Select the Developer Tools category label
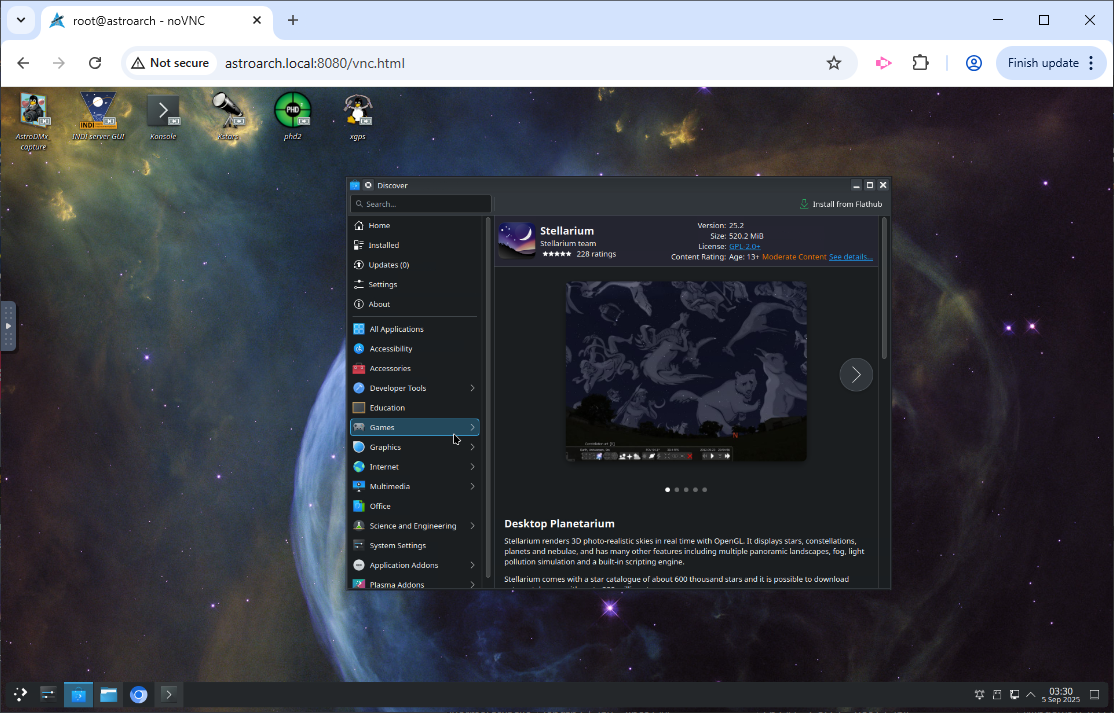The width and height of the screenshot is (1114, 713). (x=398, y=388)
